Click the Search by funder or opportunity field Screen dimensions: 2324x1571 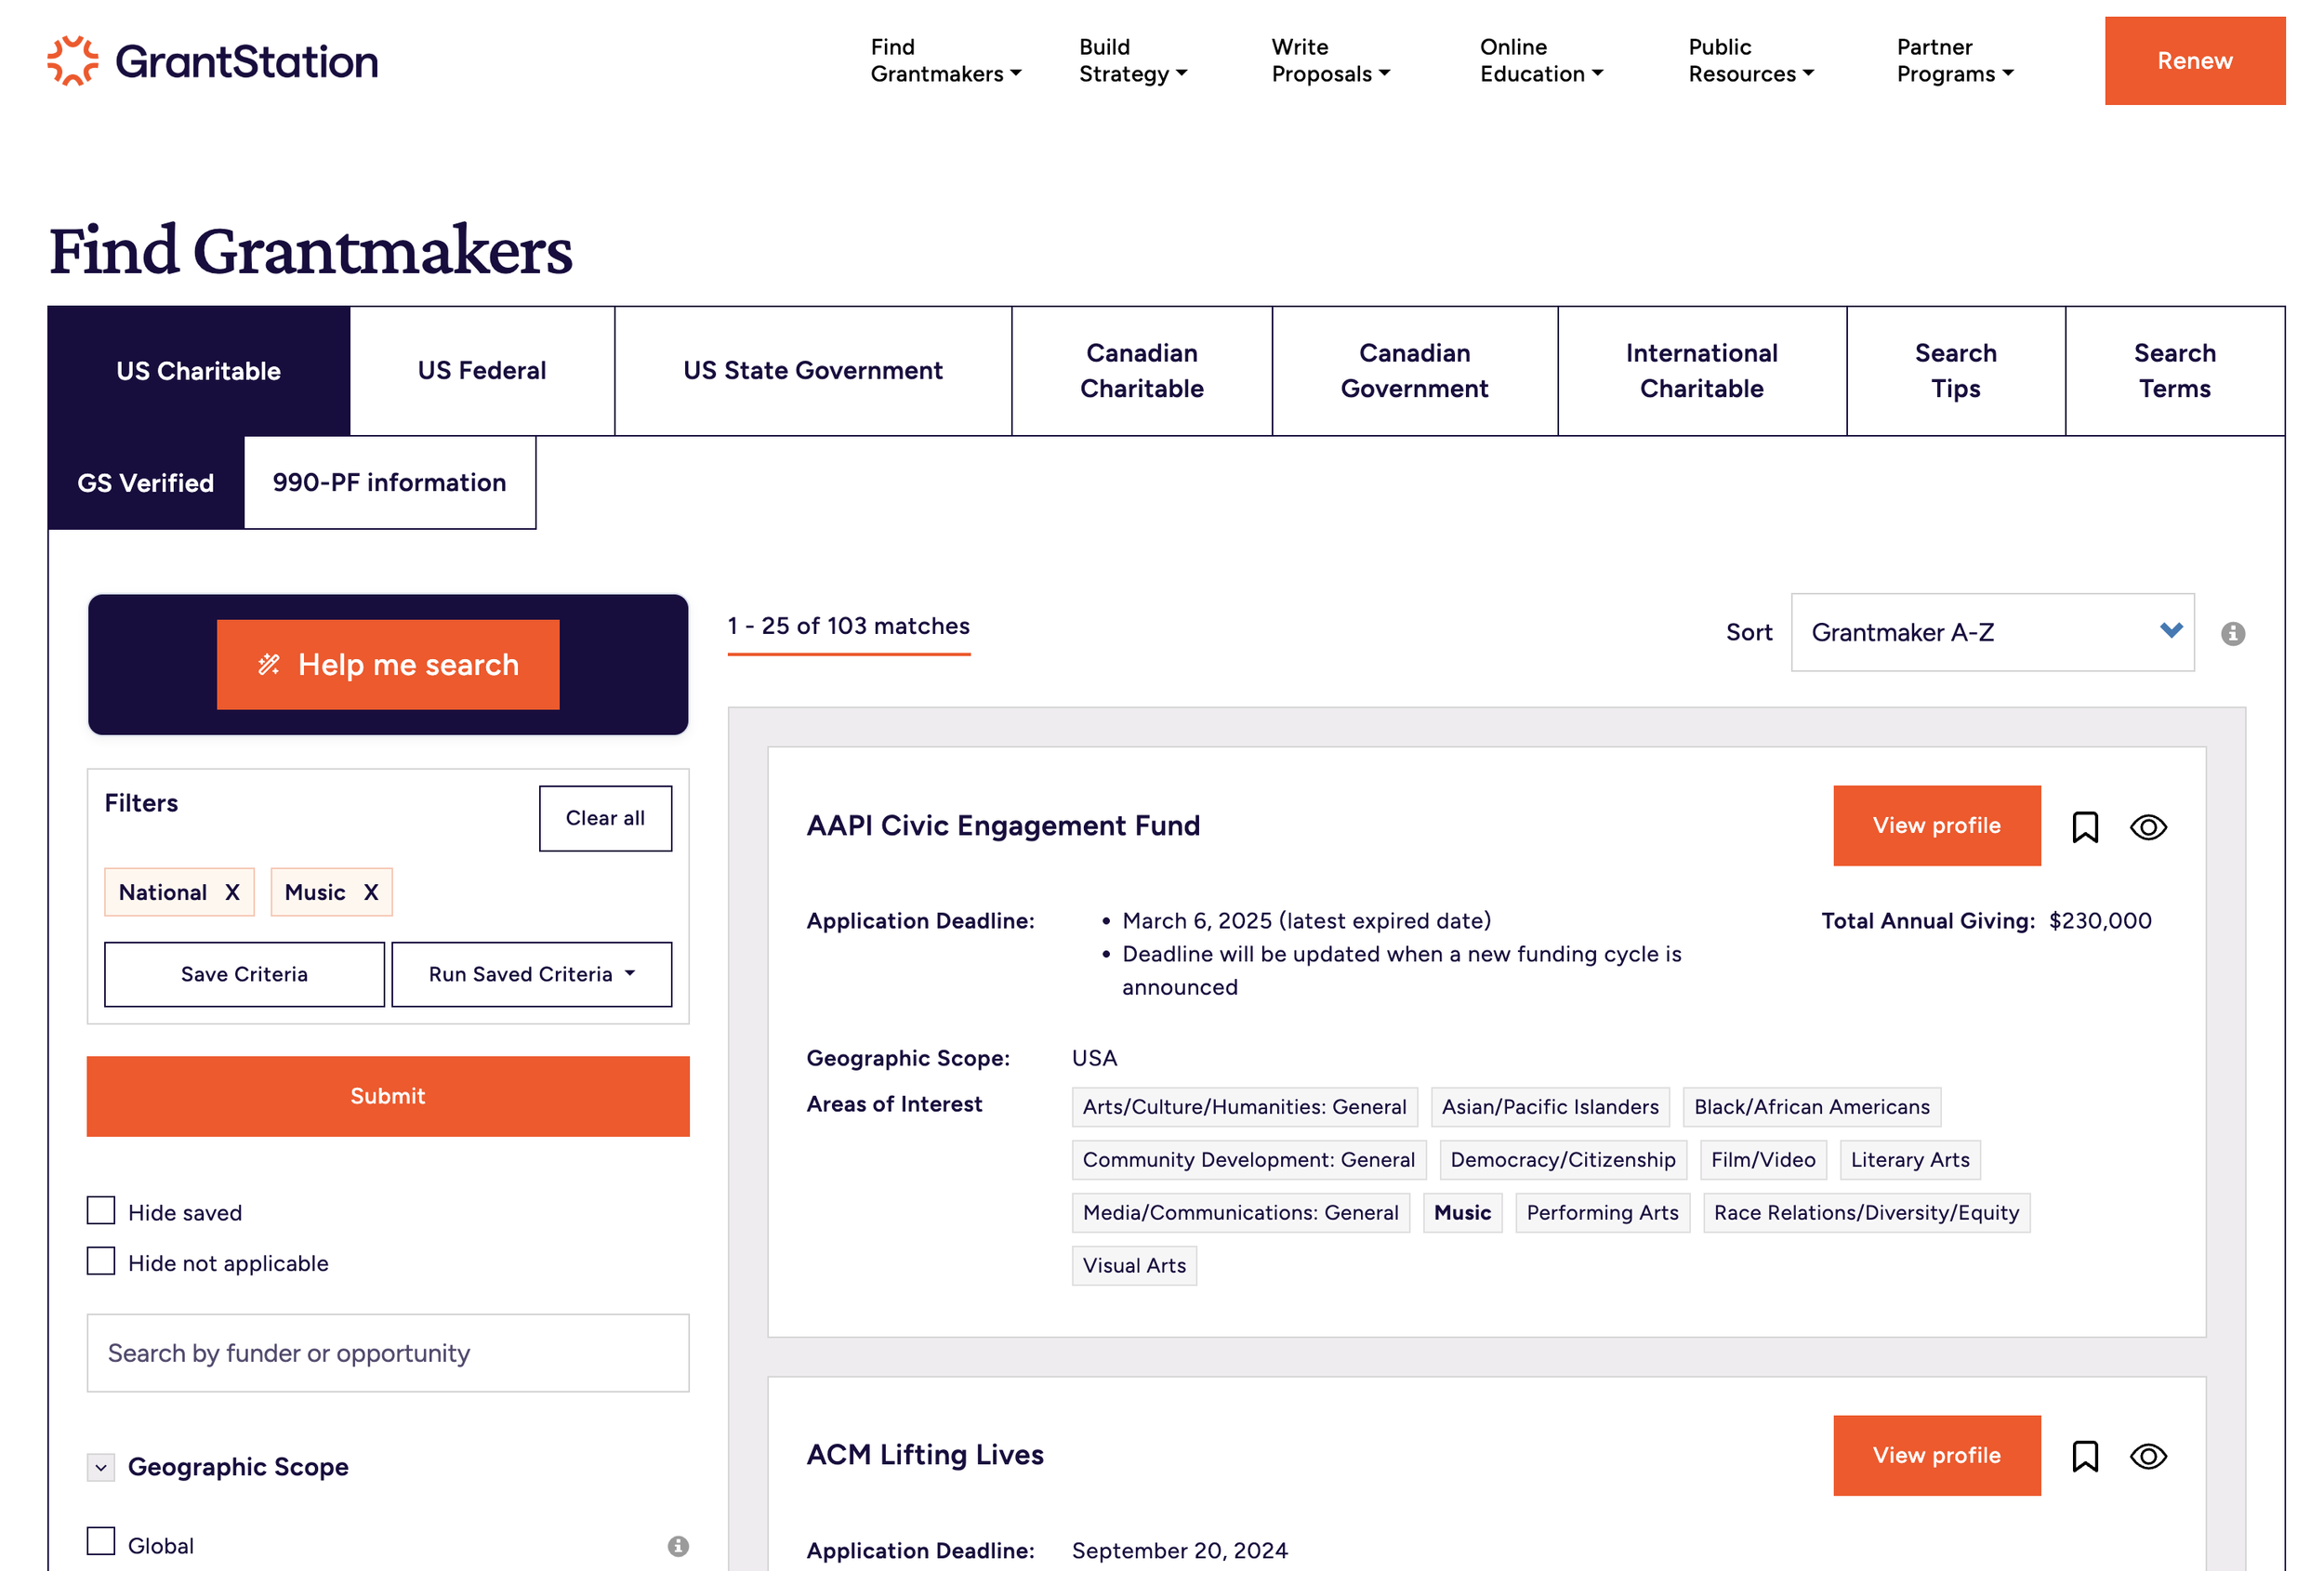388,1353
